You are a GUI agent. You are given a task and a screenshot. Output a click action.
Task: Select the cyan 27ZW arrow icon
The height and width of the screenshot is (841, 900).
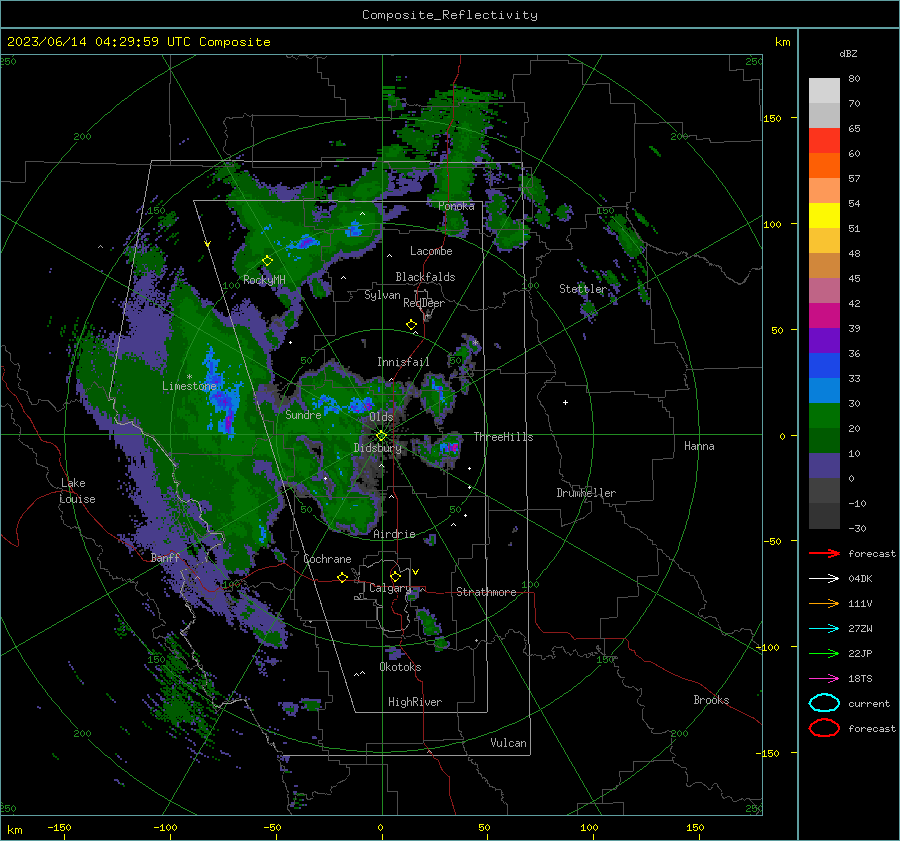click(824, 629)
